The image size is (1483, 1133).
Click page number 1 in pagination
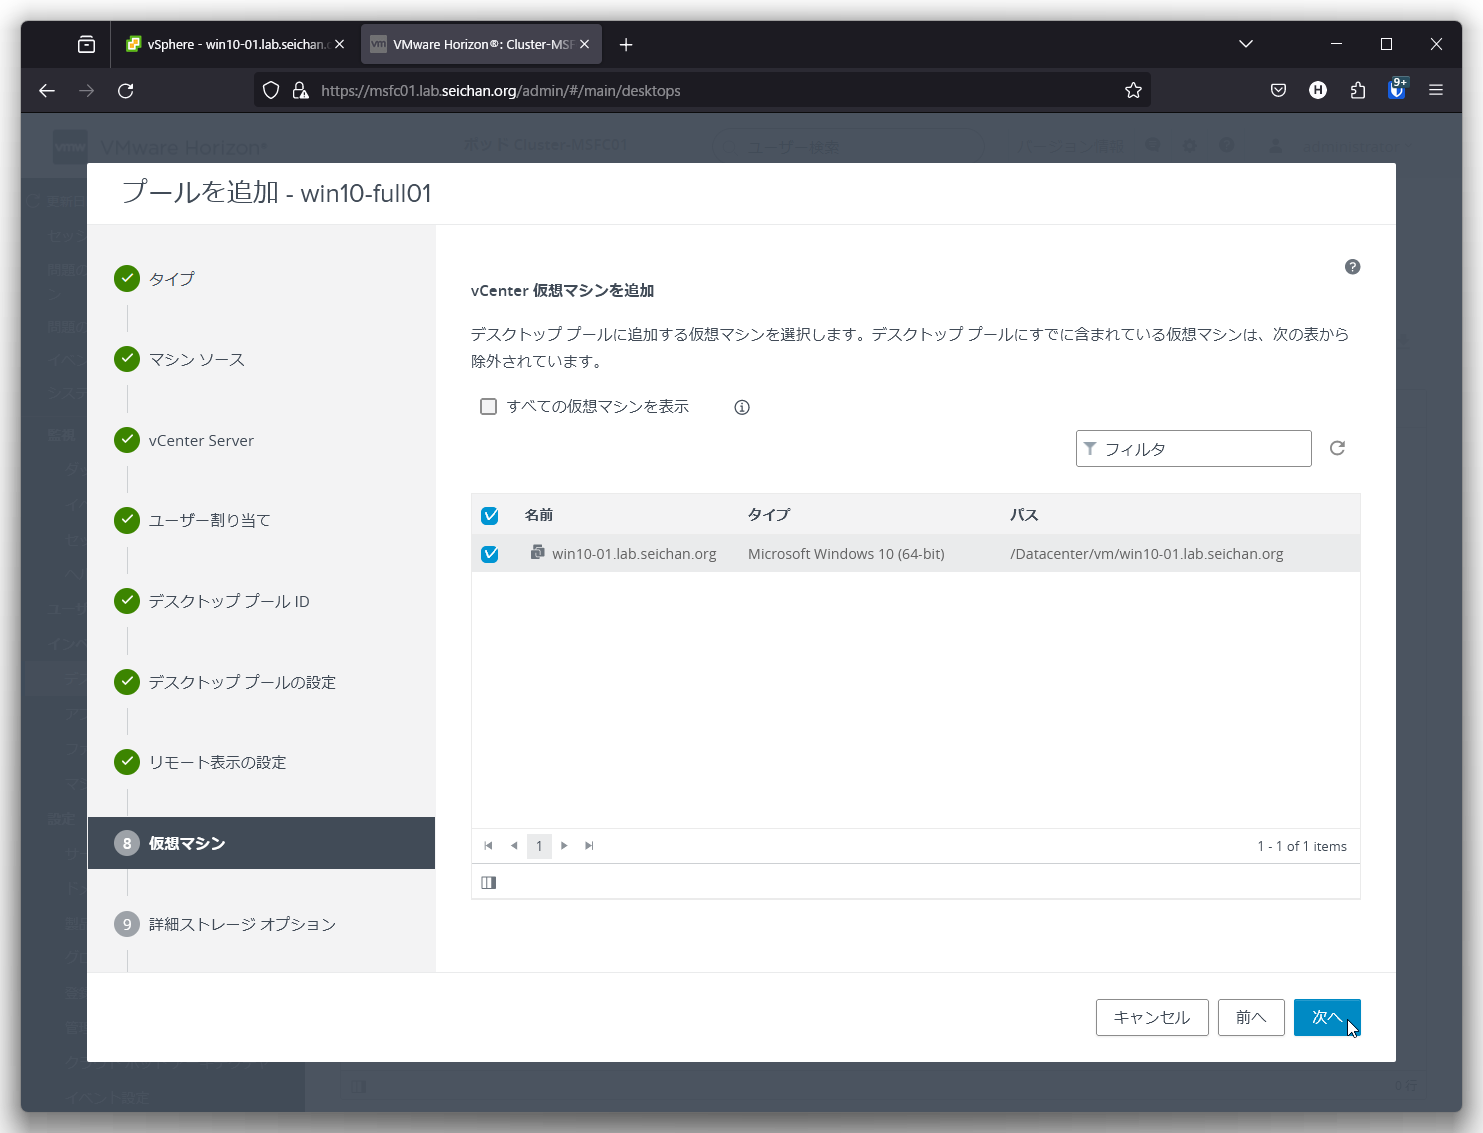pyautogui.click(x=539, y=846)
